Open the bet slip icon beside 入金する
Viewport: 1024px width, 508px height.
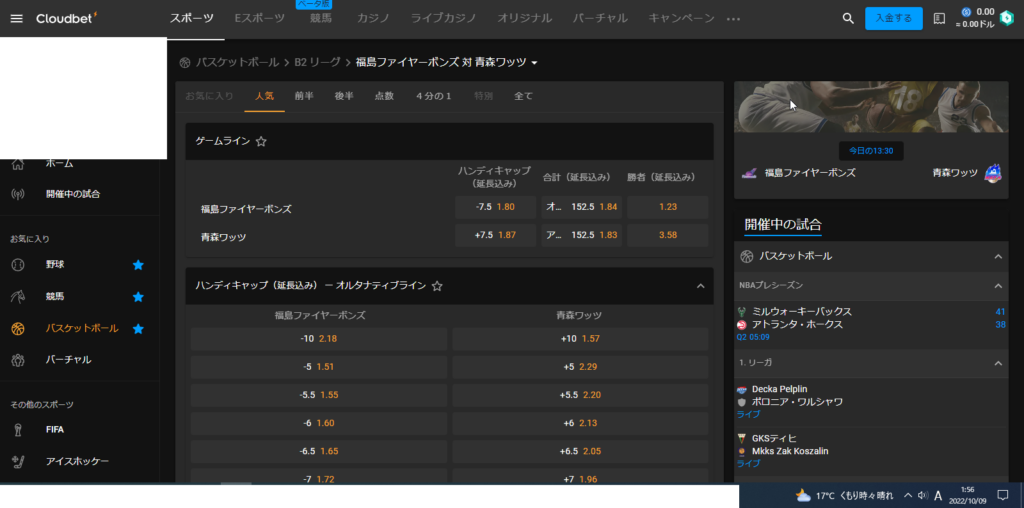(x=939, y=18)
